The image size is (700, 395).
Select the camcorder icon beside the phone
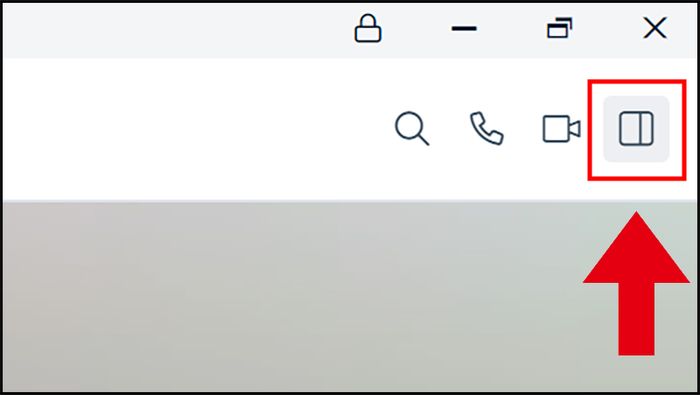click(x=561, y=129)
